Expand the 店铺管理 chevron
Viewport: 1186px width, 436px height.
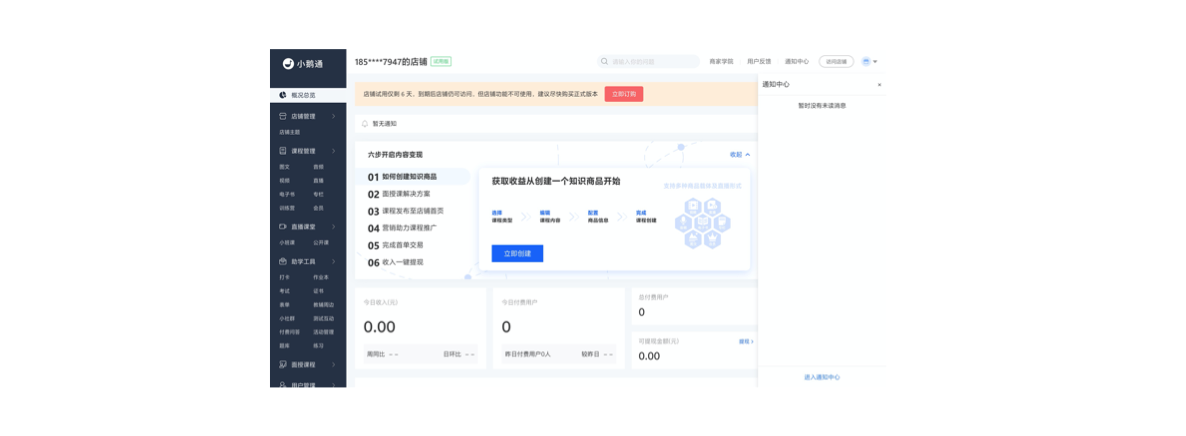pos(334,117)
